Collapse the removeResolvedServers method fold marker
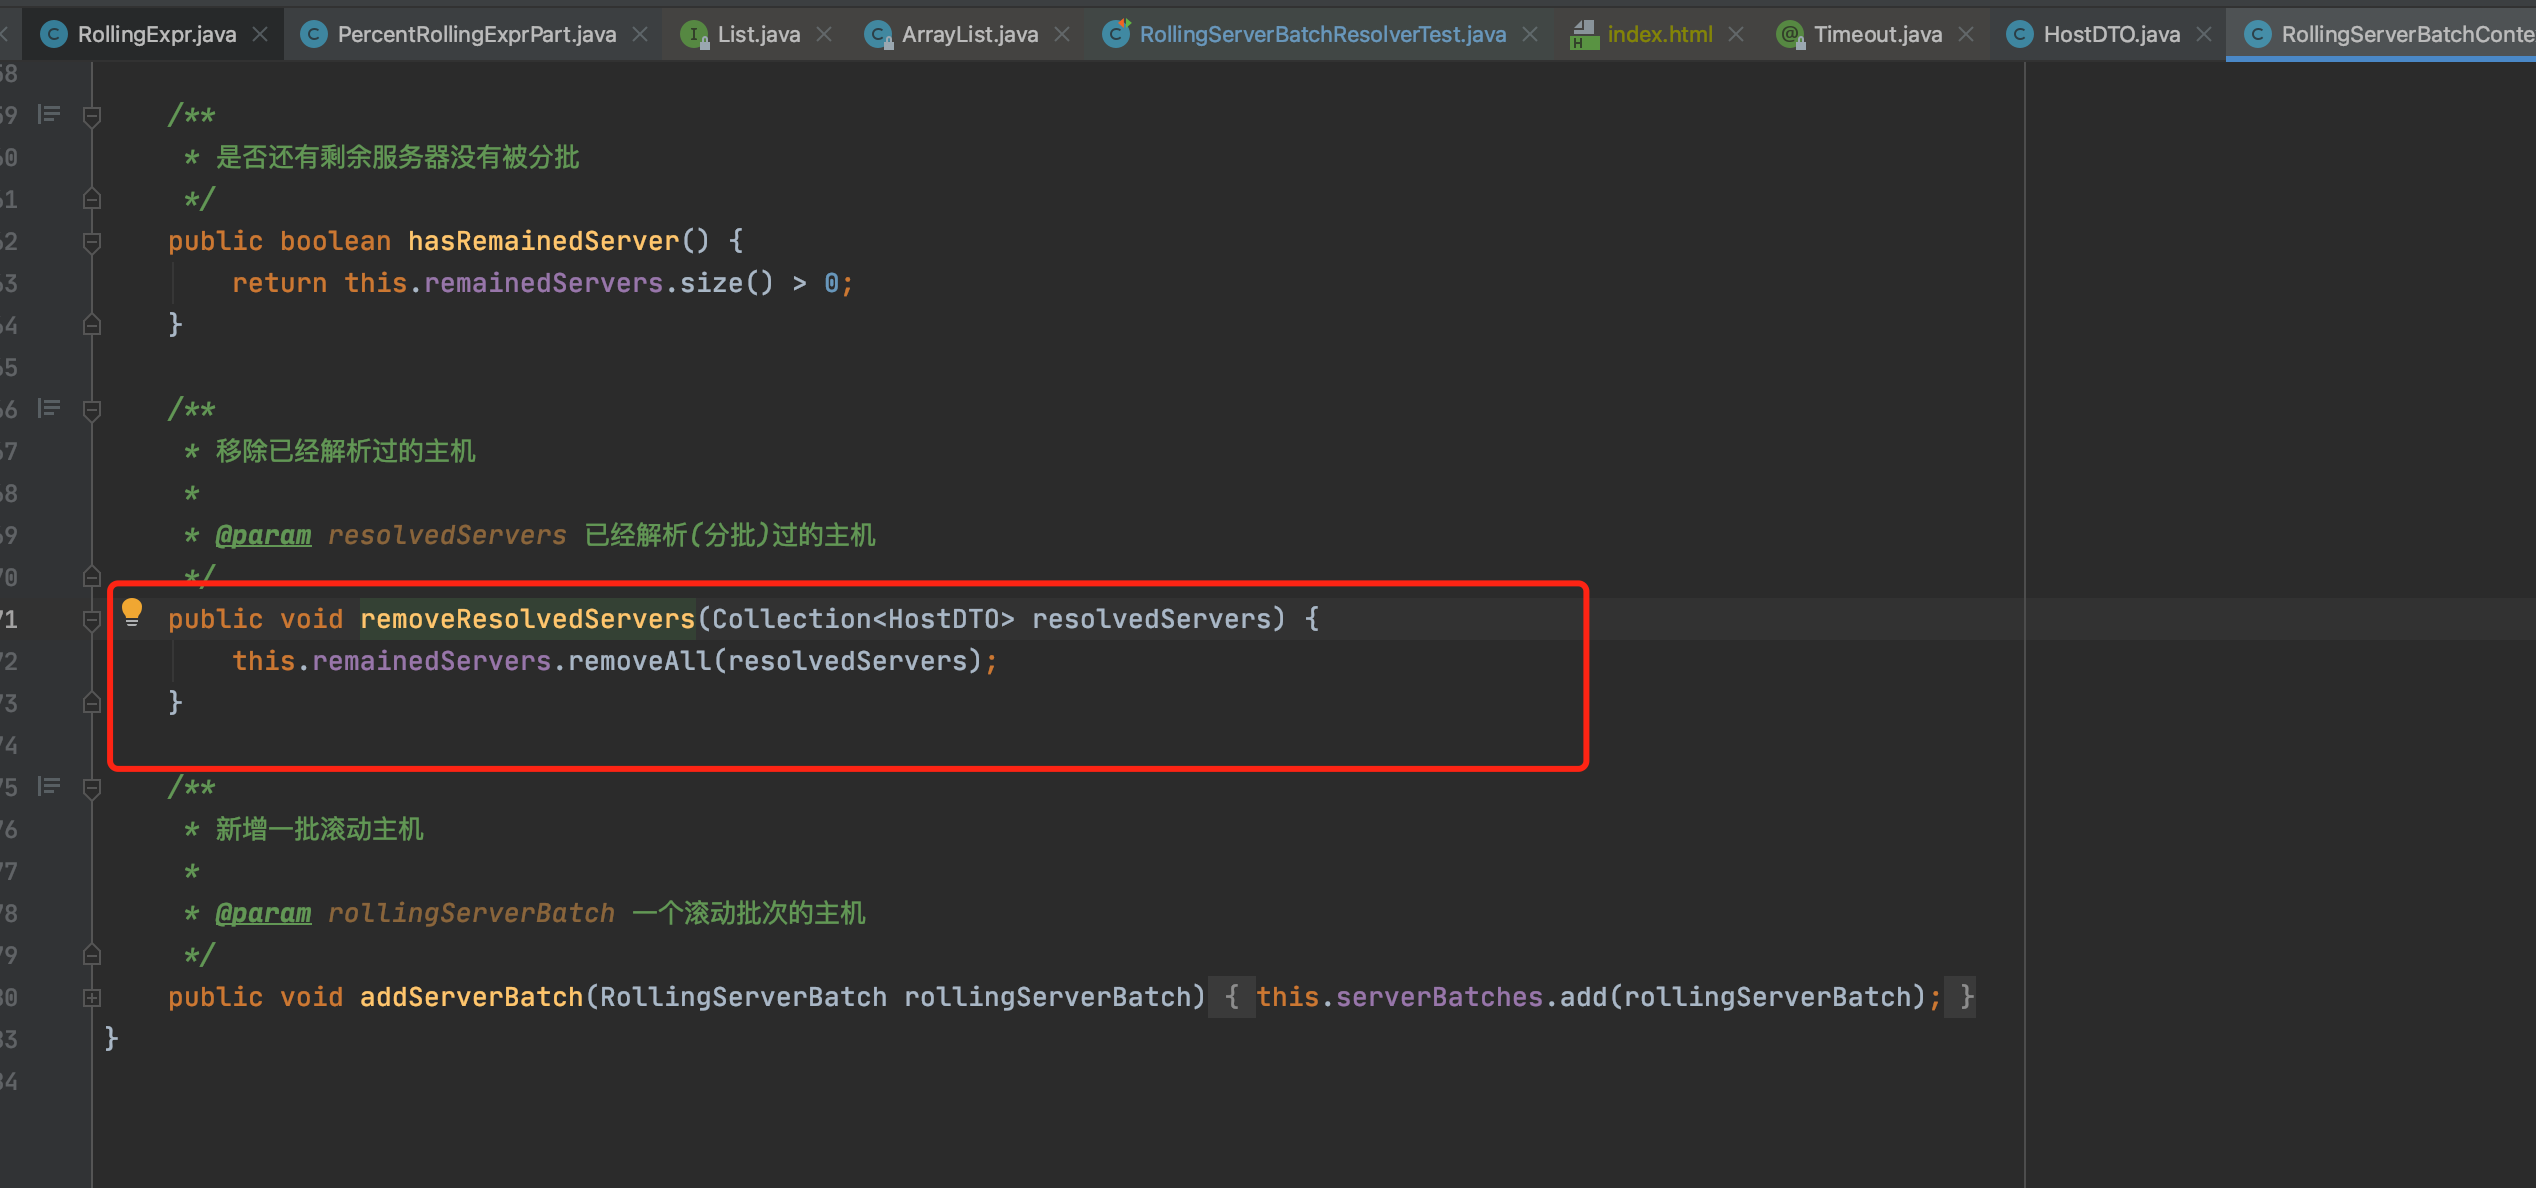This screenshot has width=2536, height=1188. [x=92, y=620]
